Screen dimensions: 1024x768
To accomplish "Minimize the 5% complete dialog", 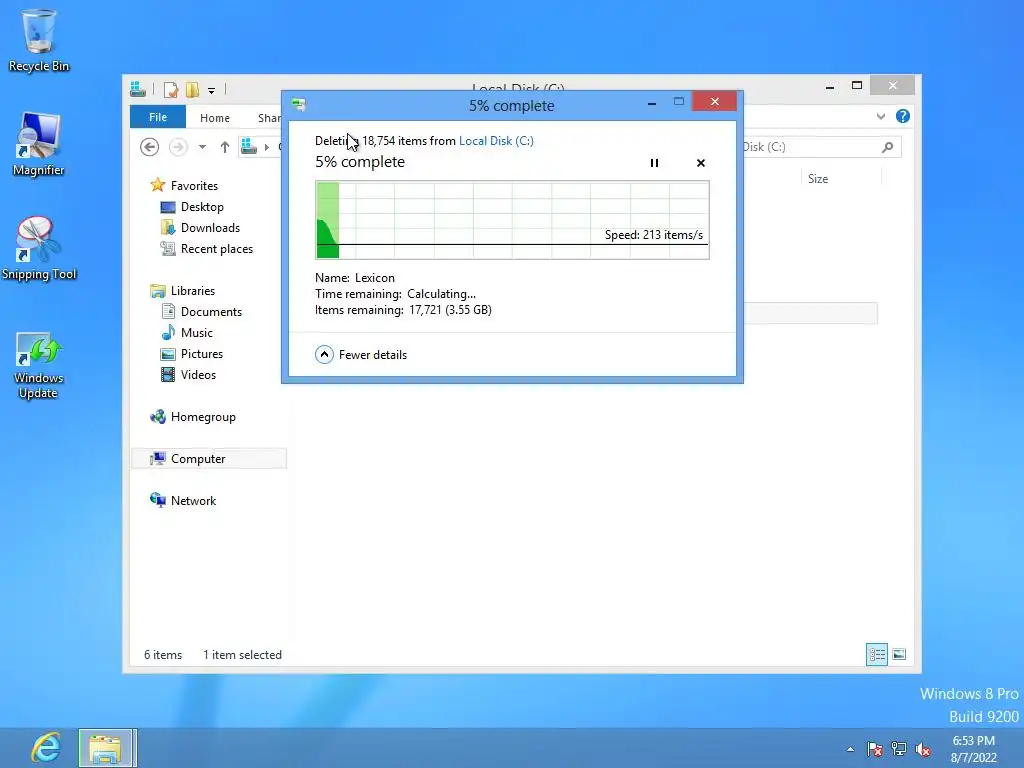I will pos(652,103).
